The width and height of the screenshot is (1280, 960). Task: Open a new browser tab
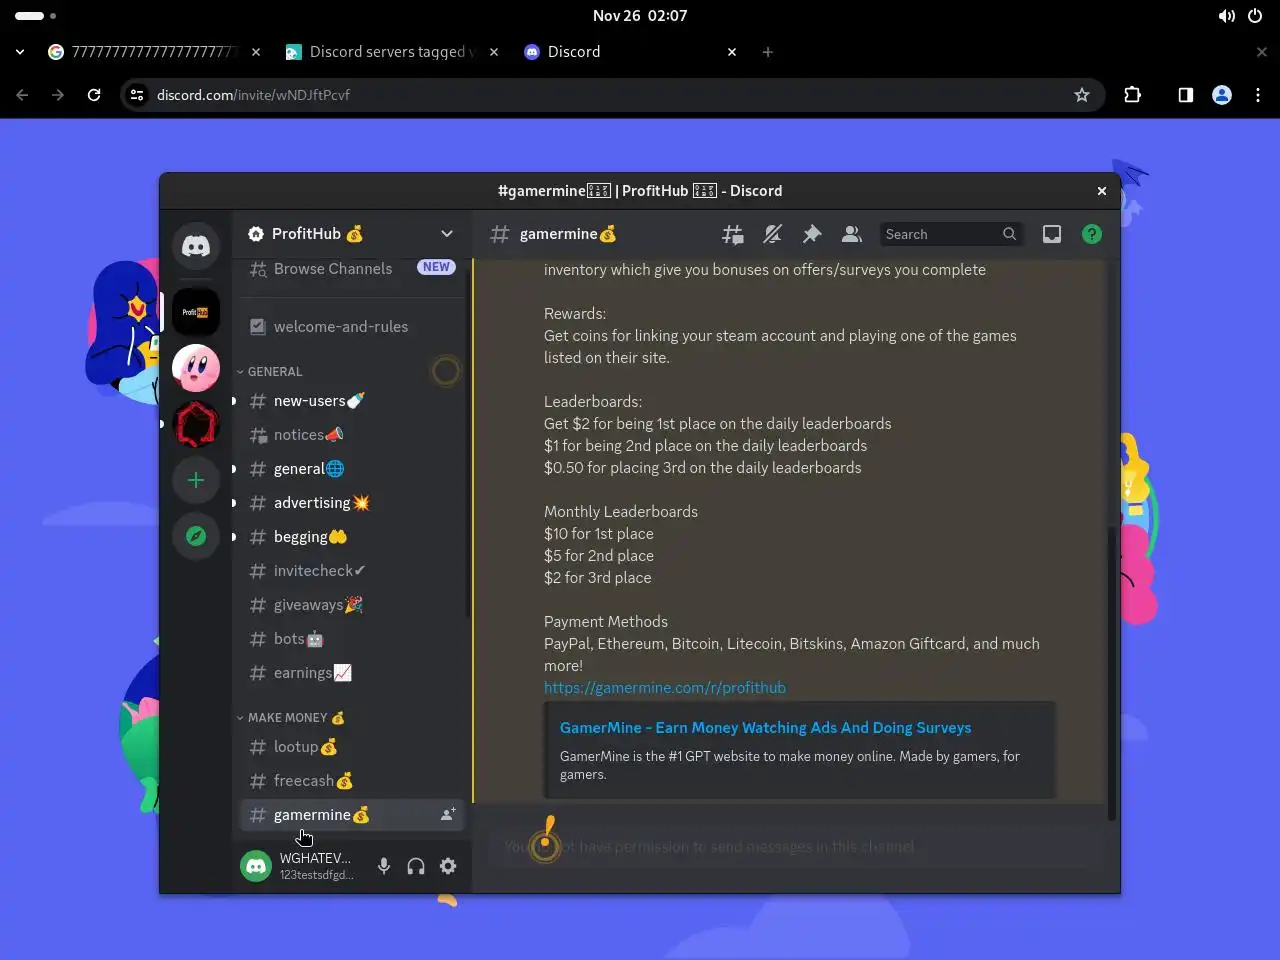coord(768,52)
